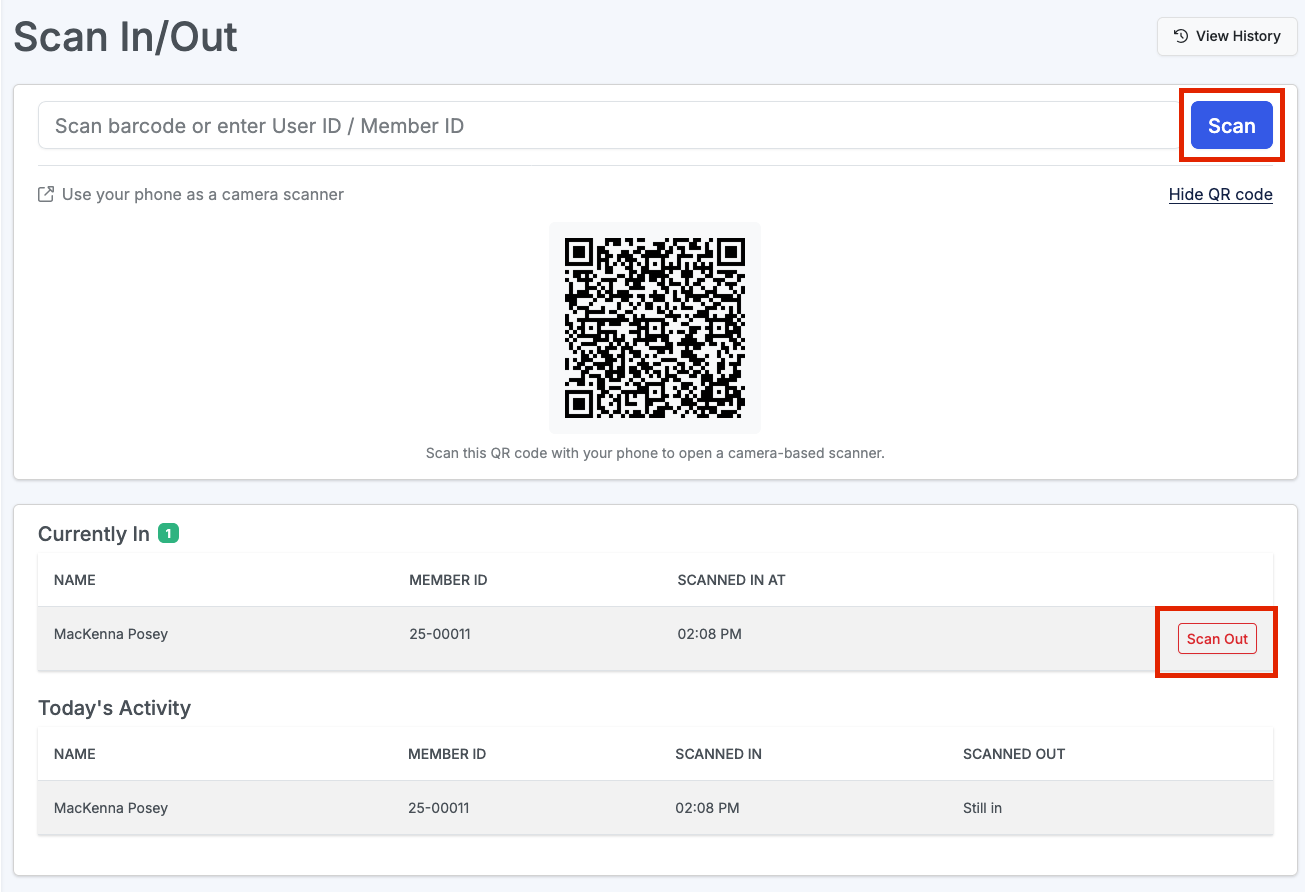Select MacKenna Posey in the Currently In table
The width and height of the screenshot is (1305, 892).
click(x=111, y=634)
